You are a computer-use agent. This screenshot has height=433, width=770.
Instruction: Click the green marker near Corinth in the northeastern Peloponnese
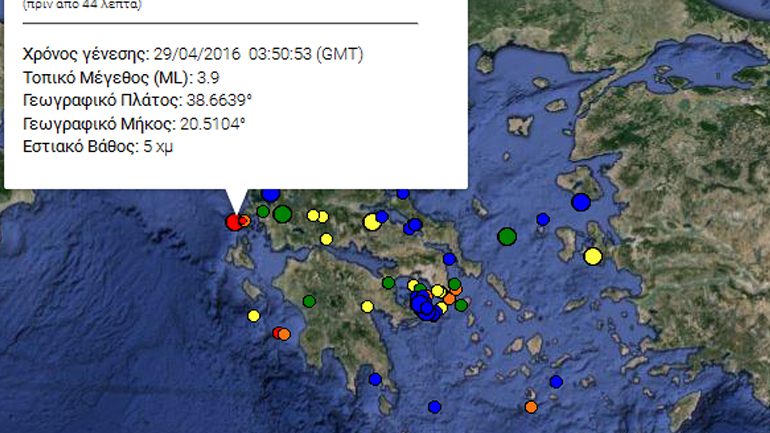(x=388, y=283)
